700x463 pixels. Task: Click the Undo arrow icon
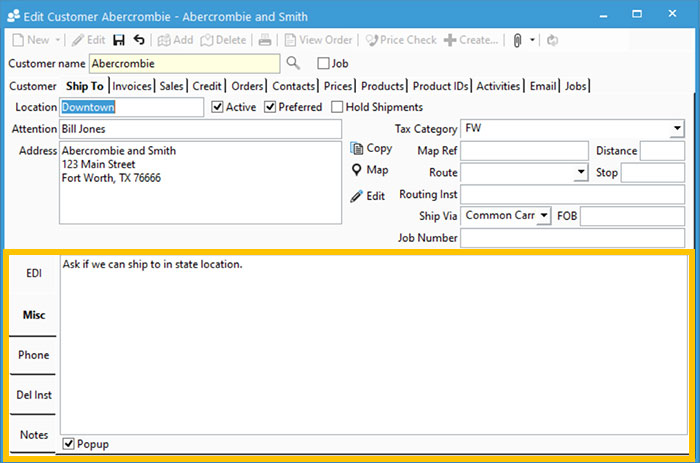[139, 40]
